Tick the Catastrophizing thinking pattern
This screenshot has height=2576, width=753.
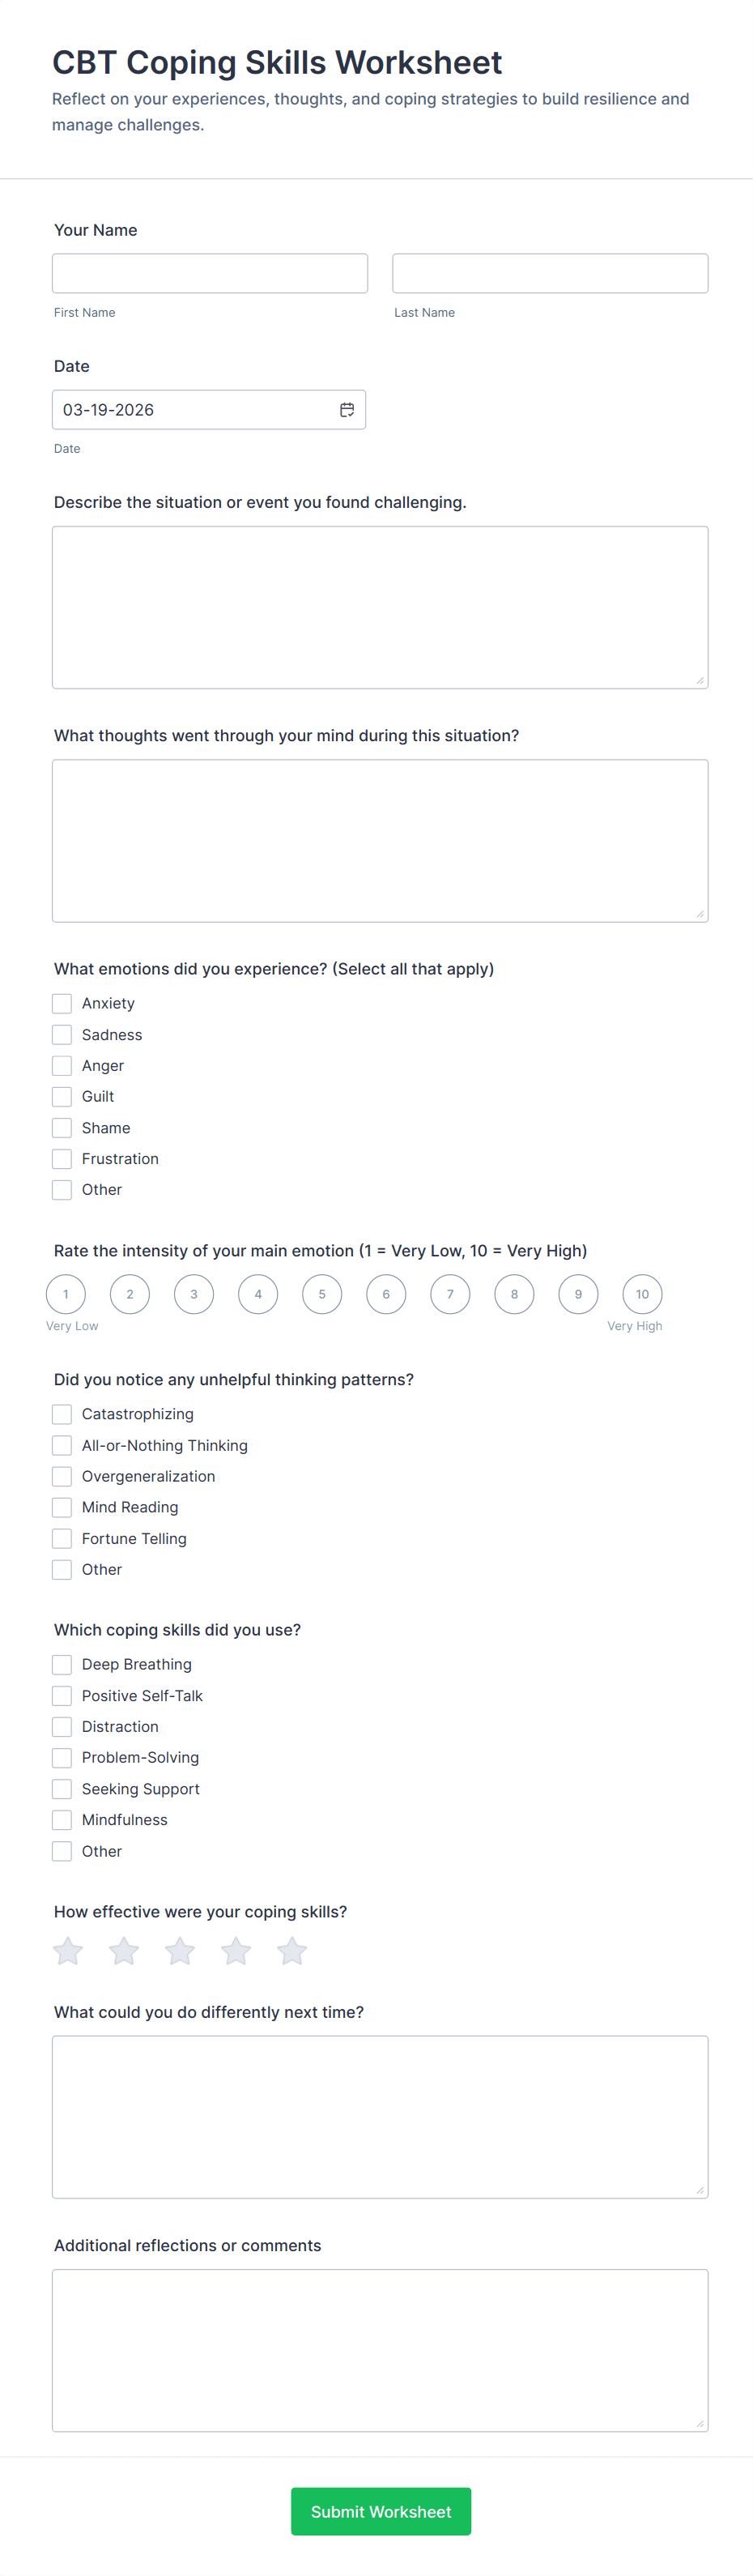tap(62, 1414)
